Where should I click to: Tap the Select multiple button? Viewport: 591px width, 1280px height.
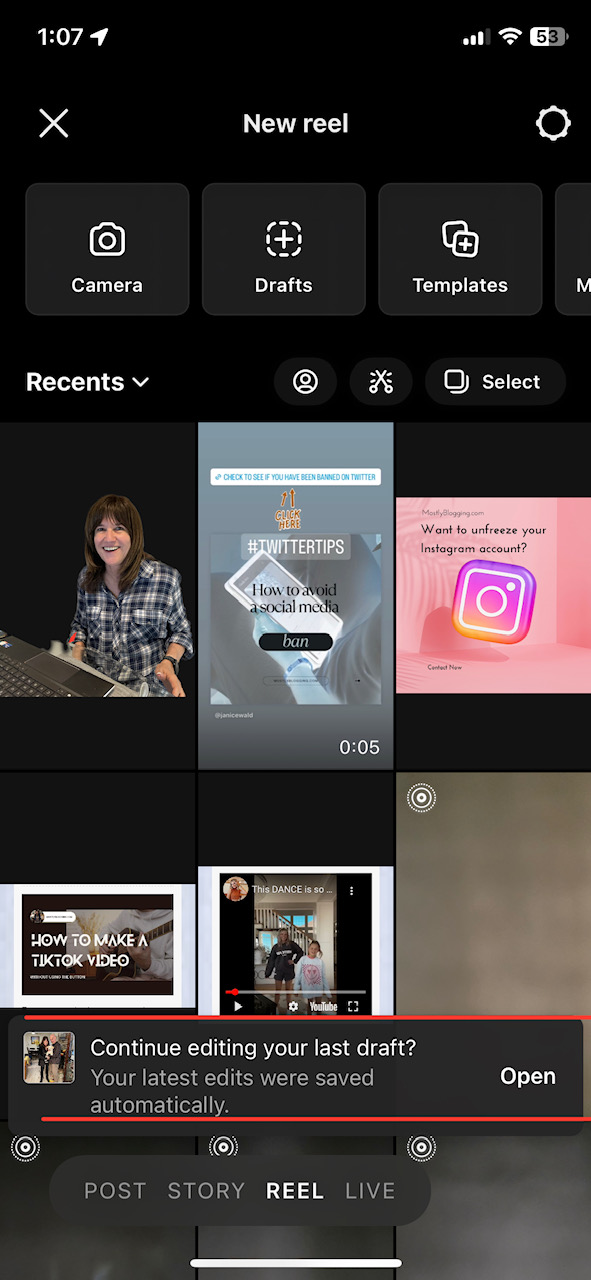pyautogui.click(x=495, y=382)
